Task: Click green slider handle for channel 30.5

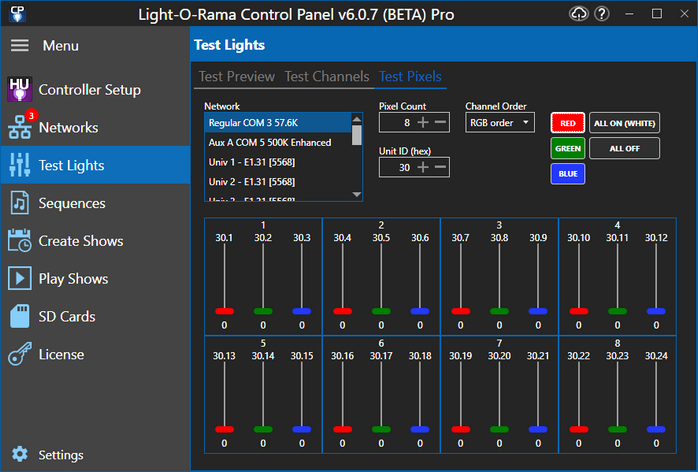Action: 381,311
